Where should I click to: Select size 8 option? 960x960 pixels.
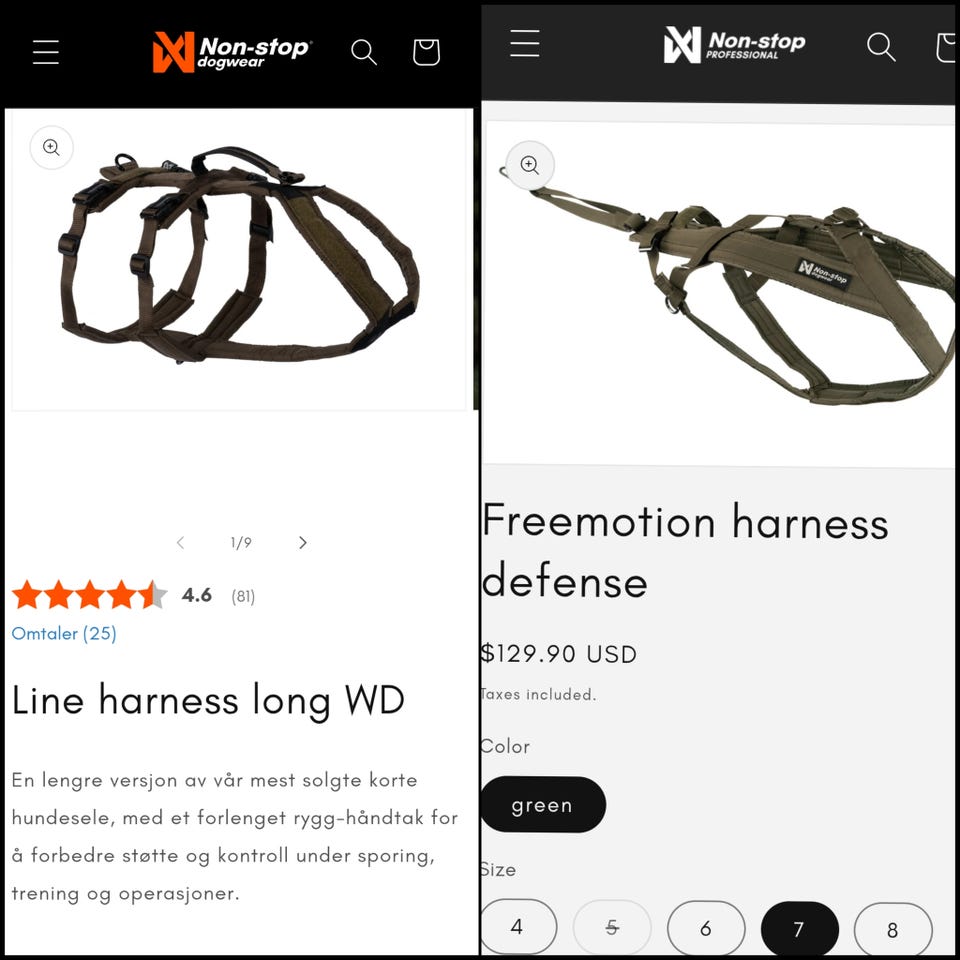893,929
